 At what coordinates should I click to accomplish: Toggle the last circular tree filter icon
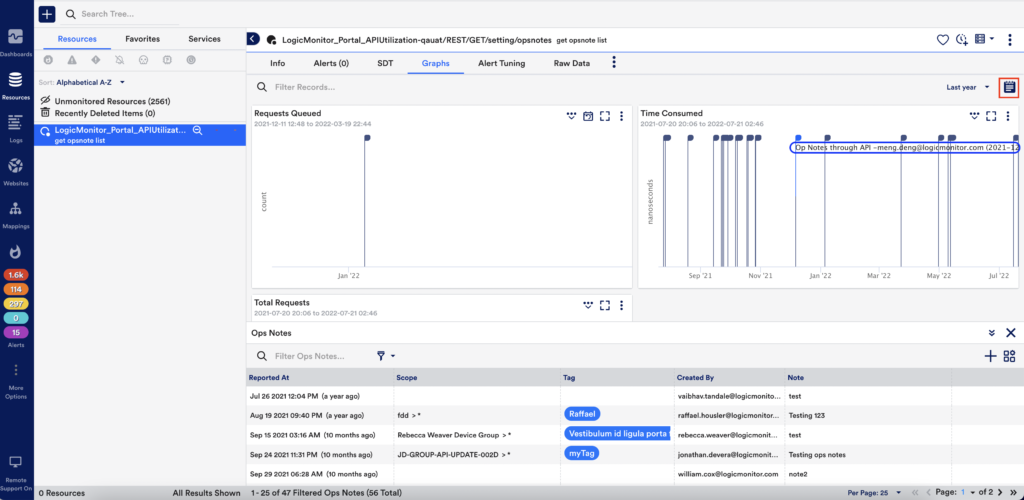(x=191, y=59)
